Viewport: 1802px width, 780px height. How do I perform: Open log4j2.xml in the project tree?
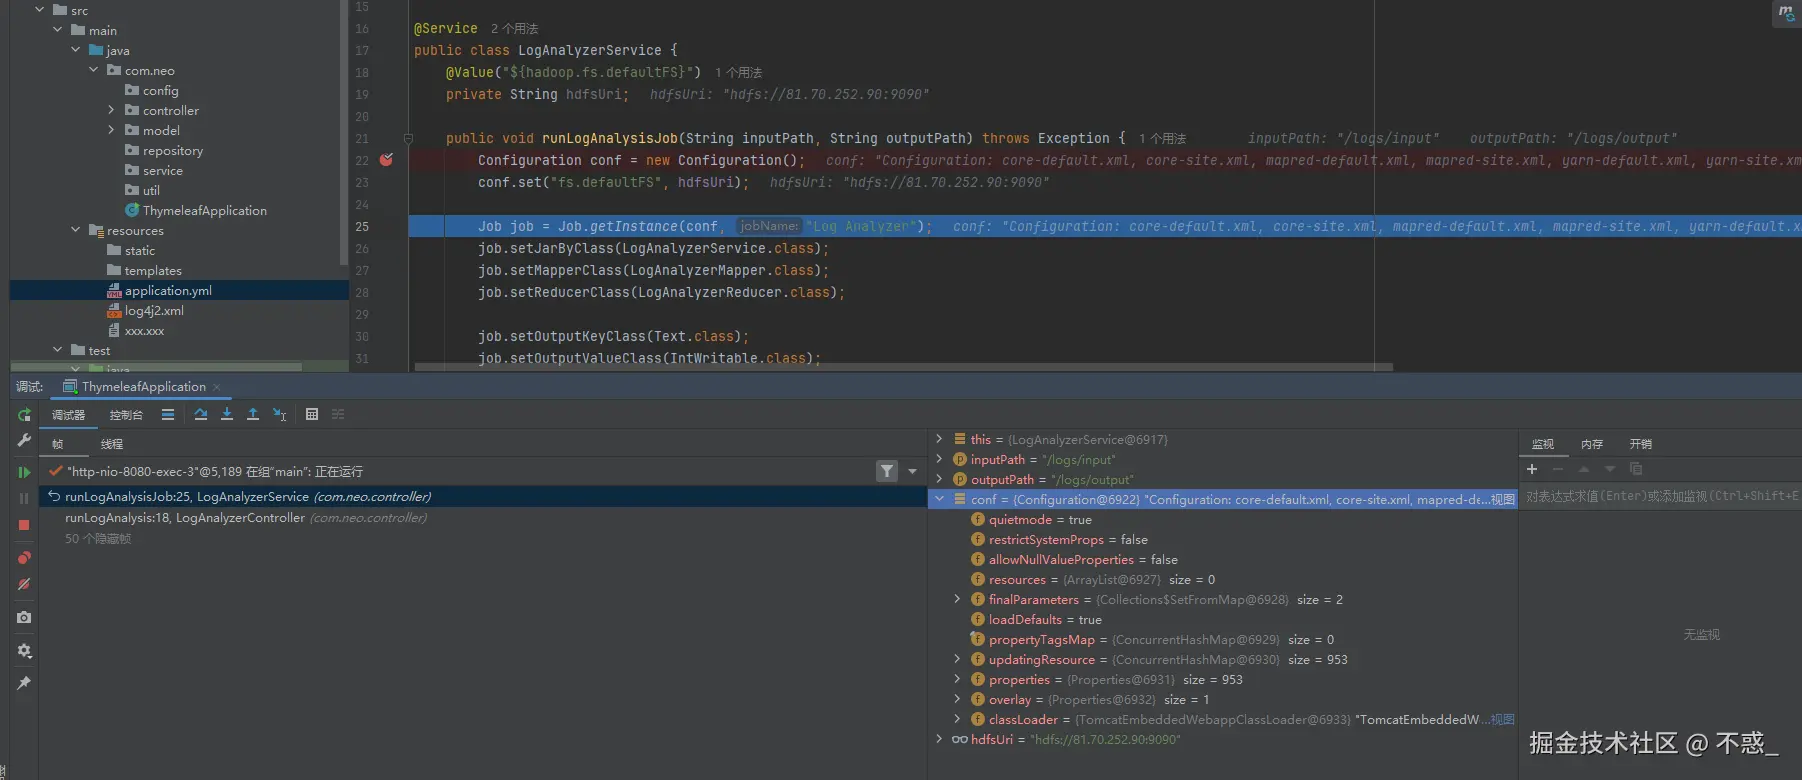154,311
